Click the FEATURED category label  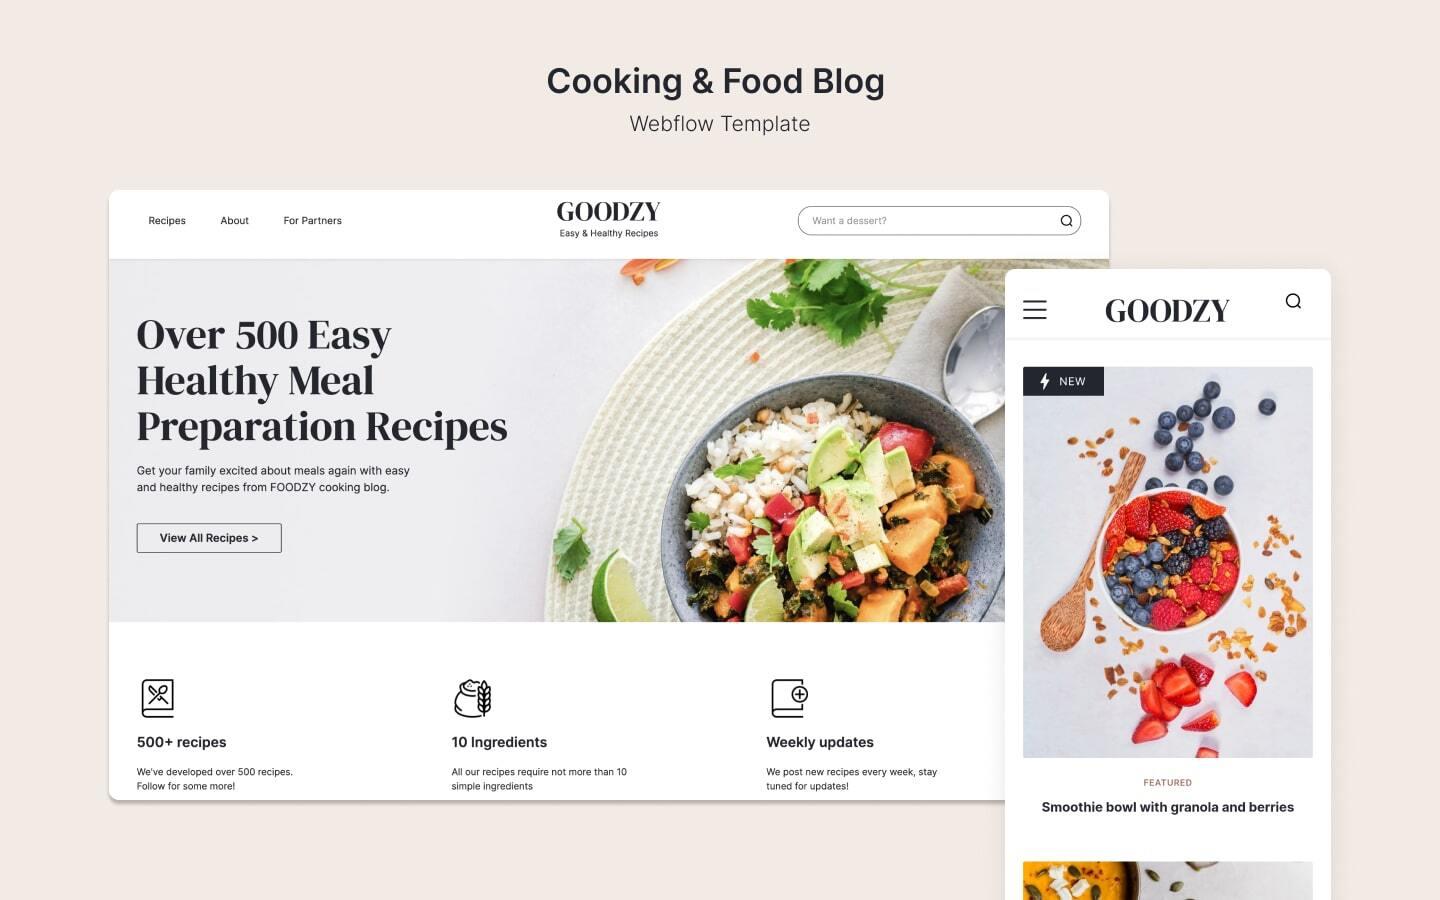pyautogui.click(x=1167, y=783)
